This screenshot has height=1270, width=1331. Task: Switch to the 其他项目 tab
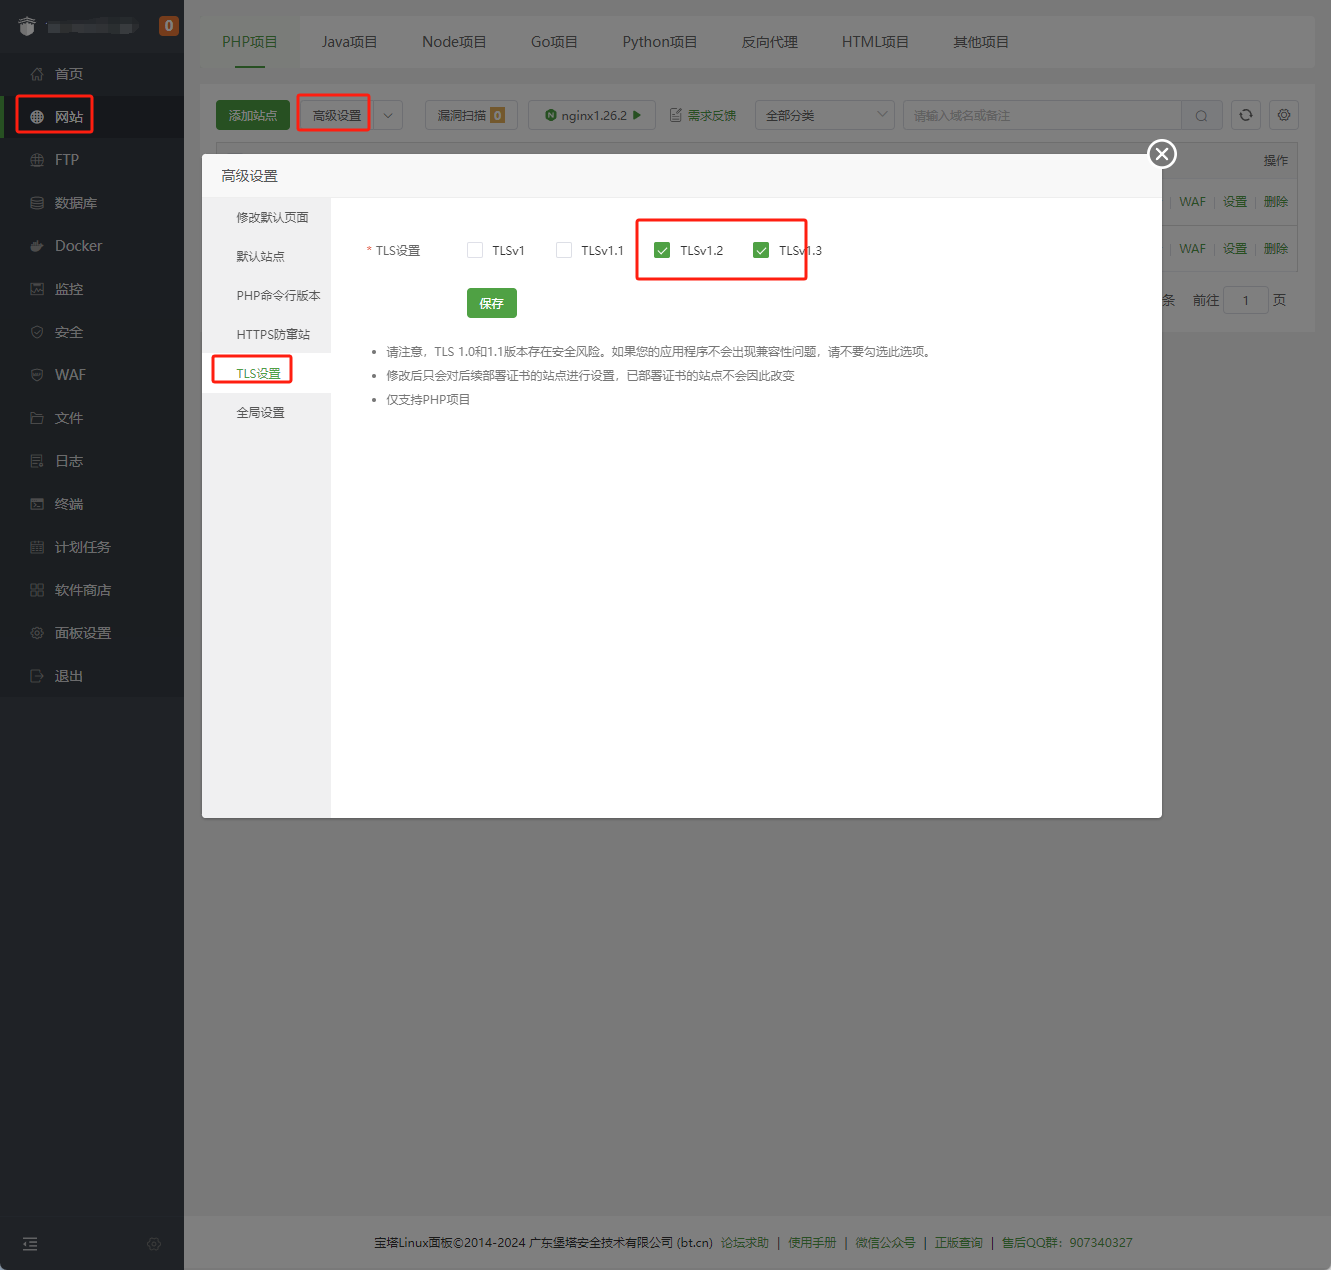point(981,42)
